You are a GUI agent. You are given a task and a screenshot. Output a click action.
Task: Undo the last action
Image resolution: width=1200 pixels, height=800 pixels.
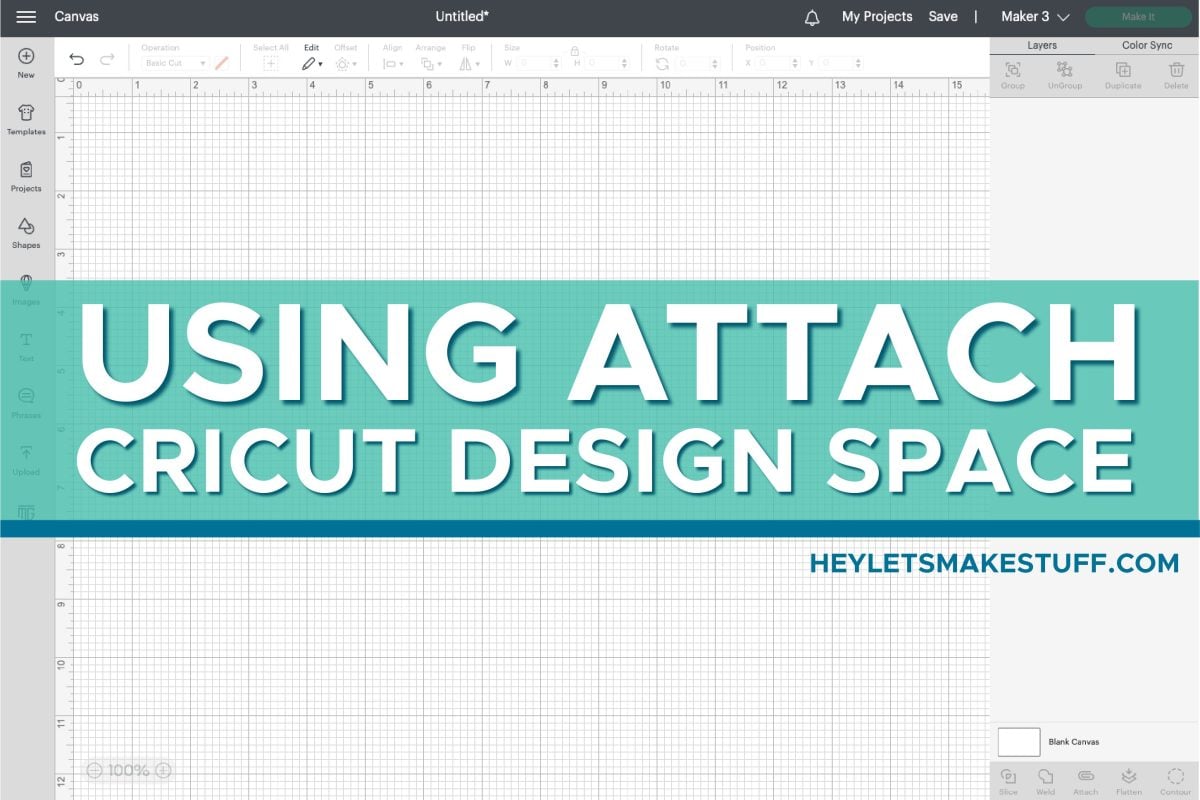coord(77,59)
